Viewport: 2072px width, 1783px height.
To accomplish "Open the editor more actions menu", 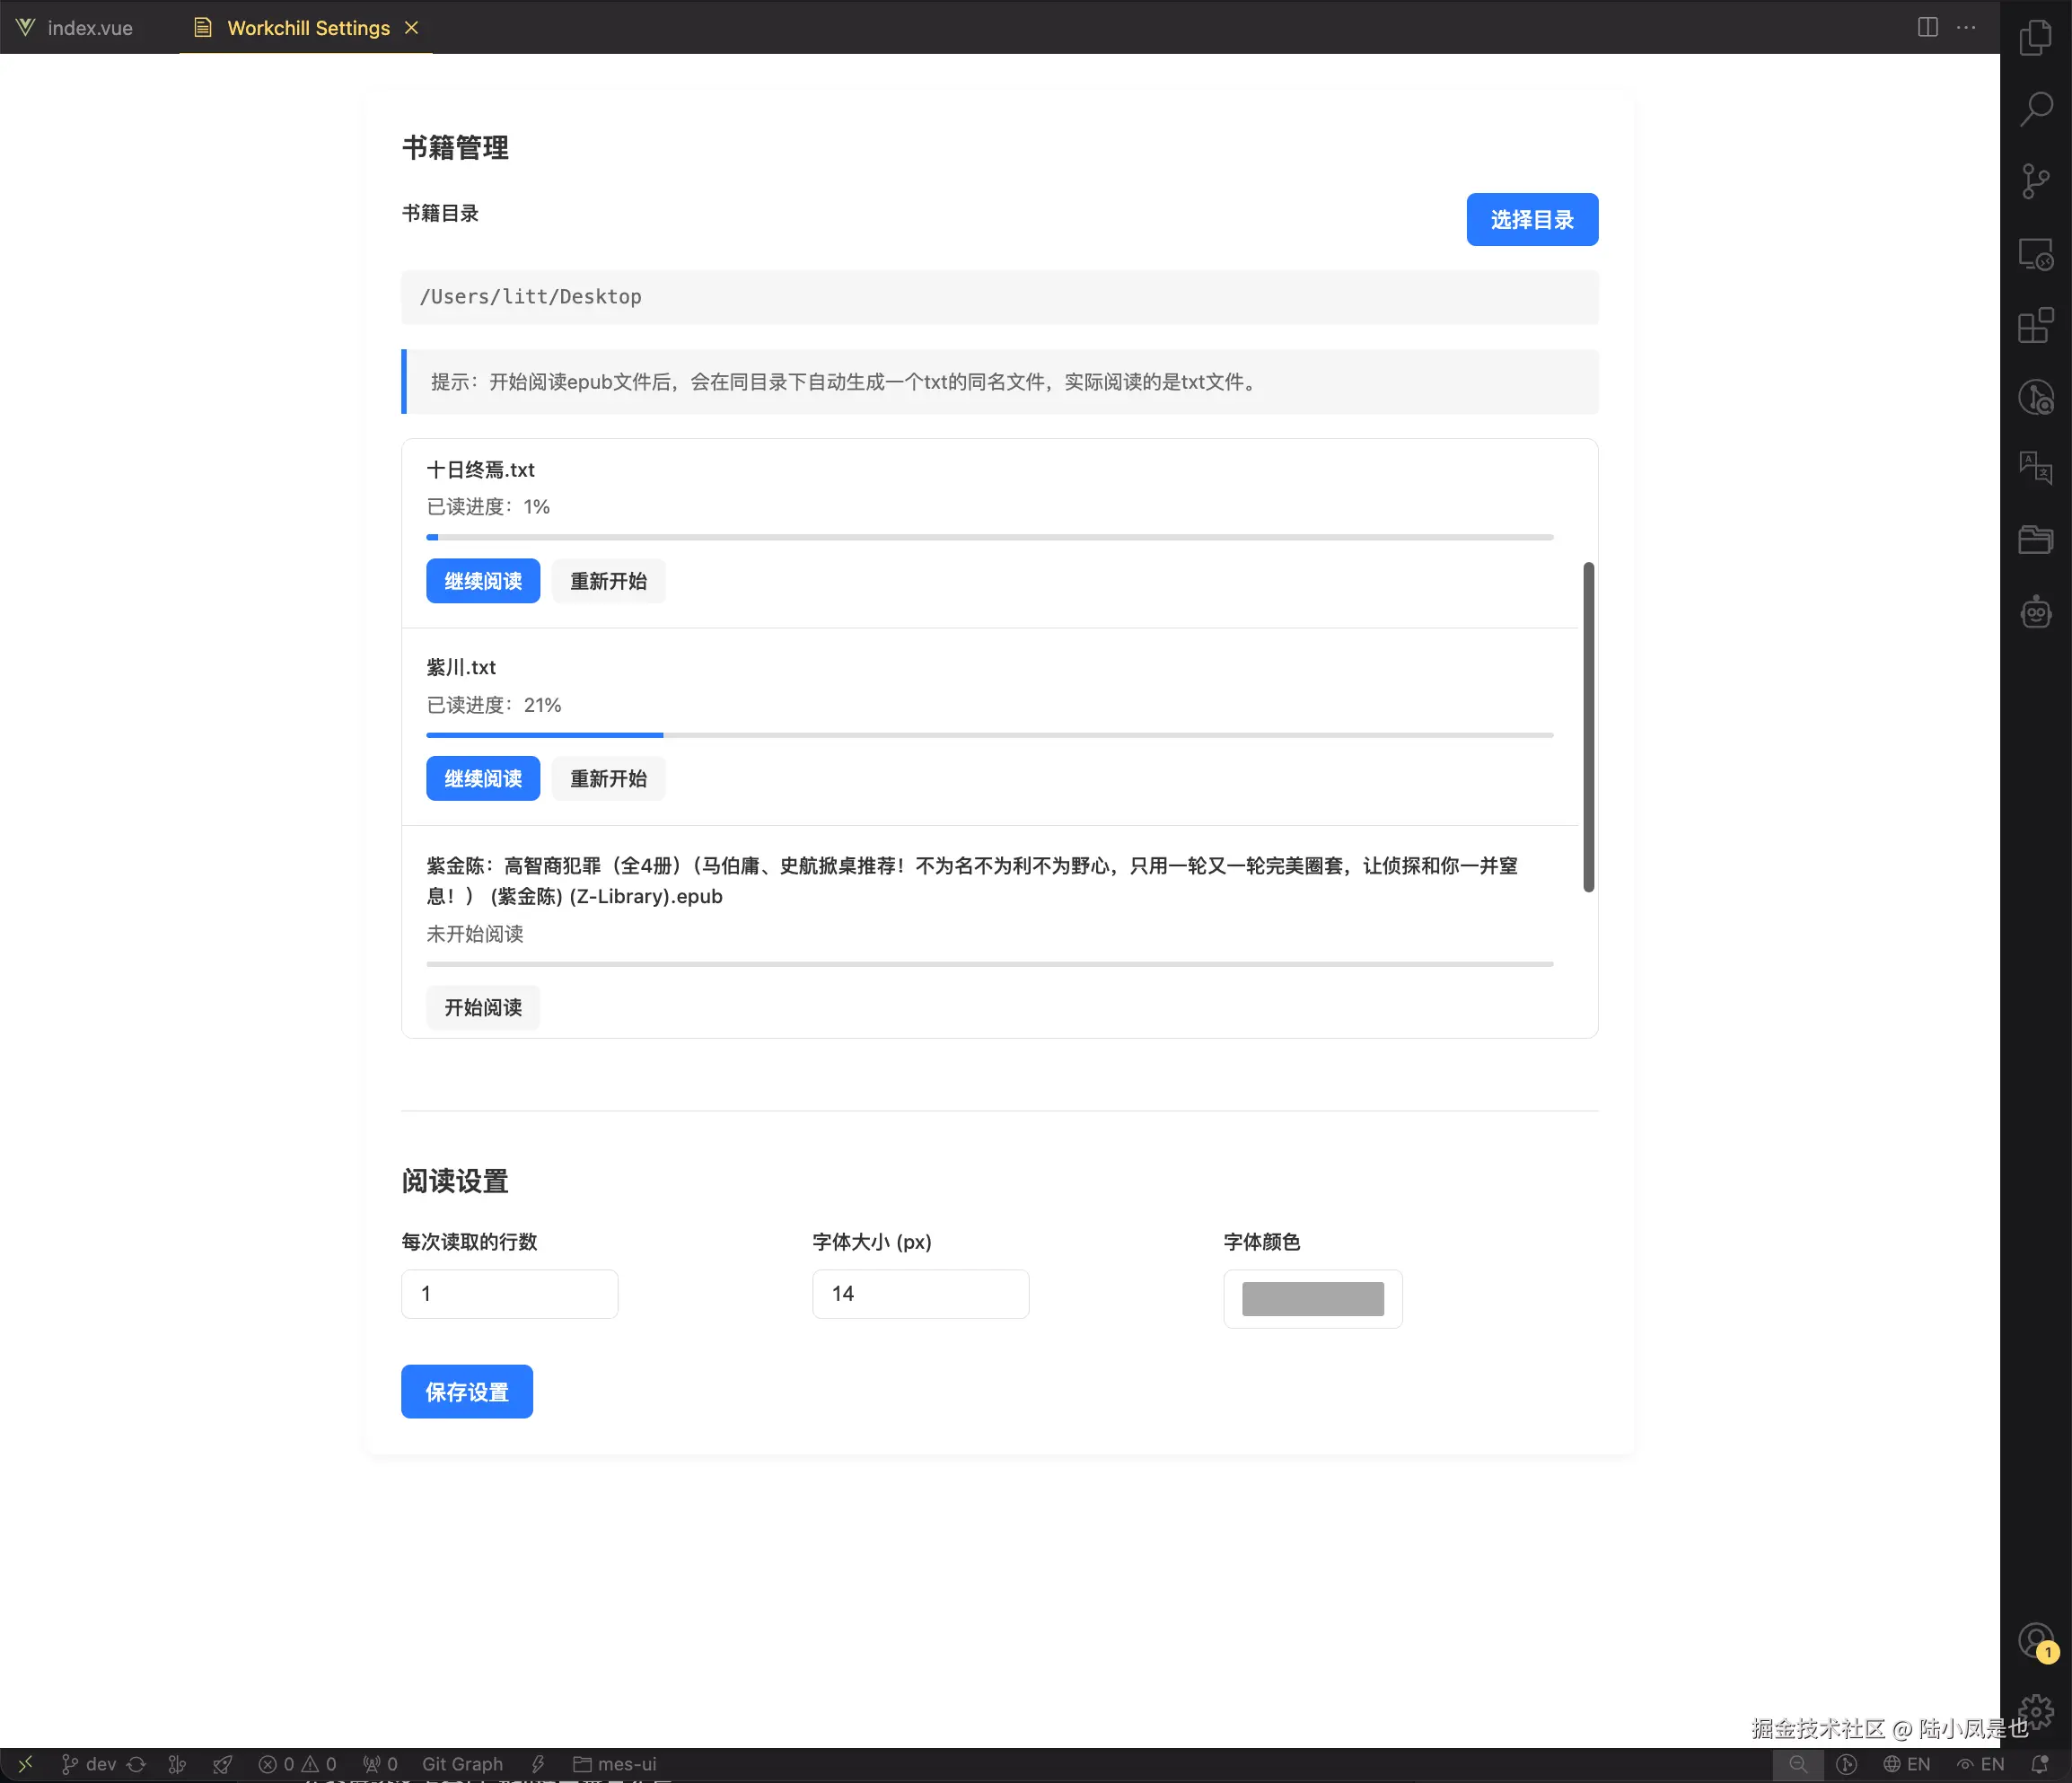I will click(1966, 27).
